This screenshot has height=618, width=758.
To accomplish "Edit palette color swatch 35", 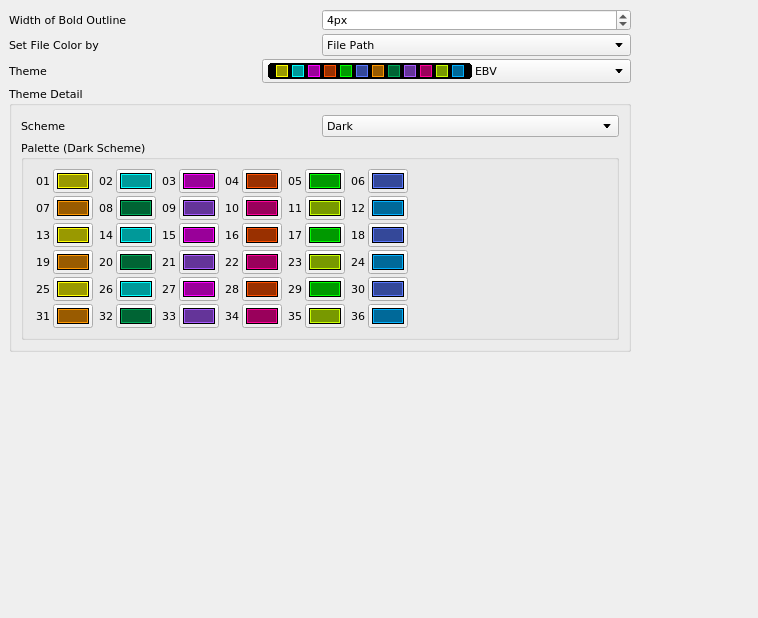I will click(x=325, y=316).
